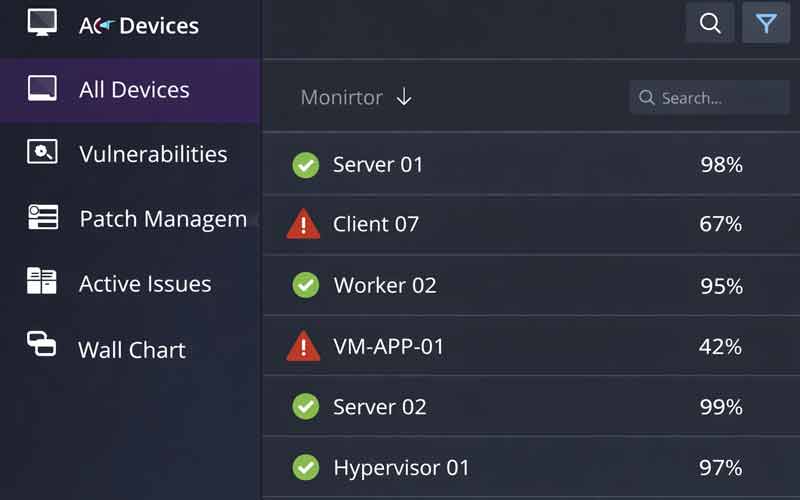Viewport: 800px width, 500px height.
Task: Click the Patch Management sidebar icon
Action: [42, 218]
